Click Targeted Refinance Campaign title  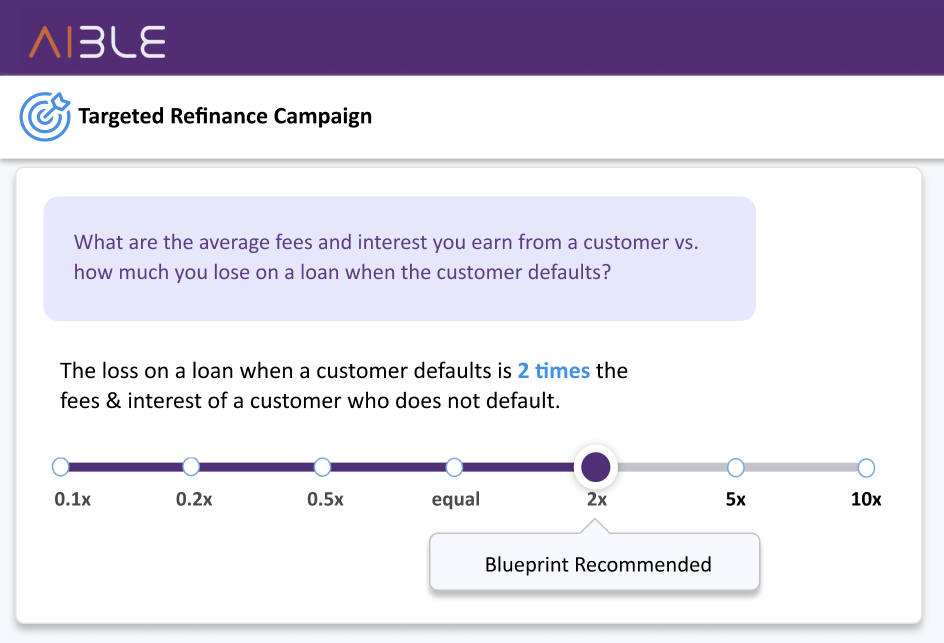tap(225, 116)
